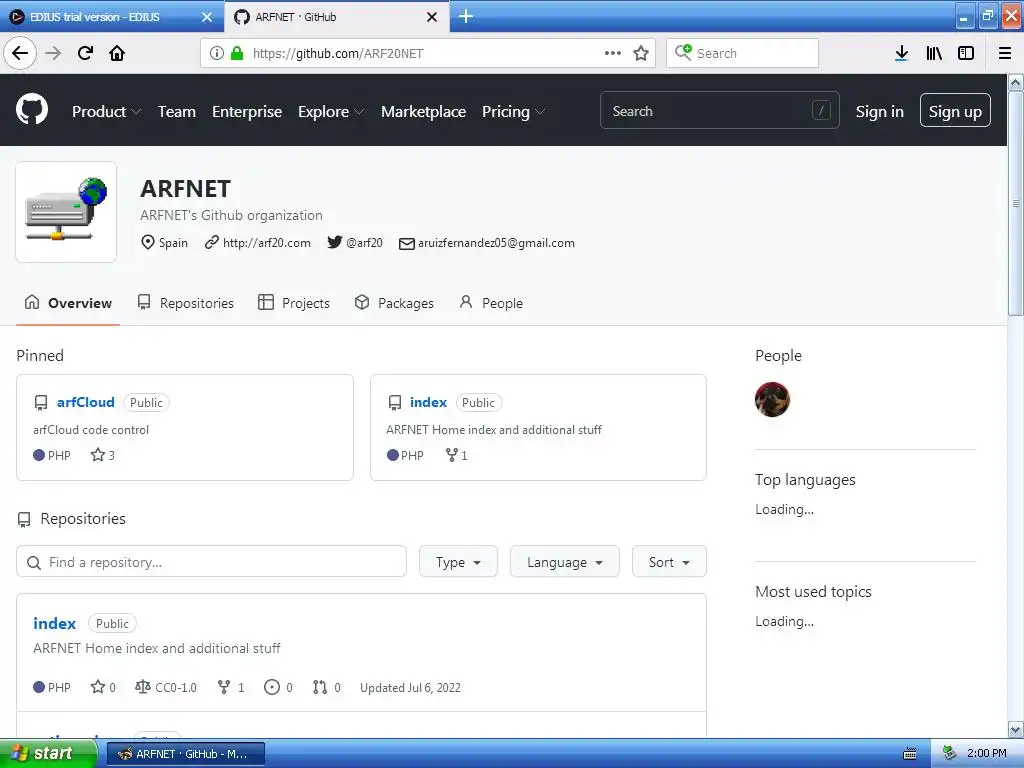Click the CC0-1.0 license scale icon
This screenshot has width=1024, height=768.
pos(142,687)
